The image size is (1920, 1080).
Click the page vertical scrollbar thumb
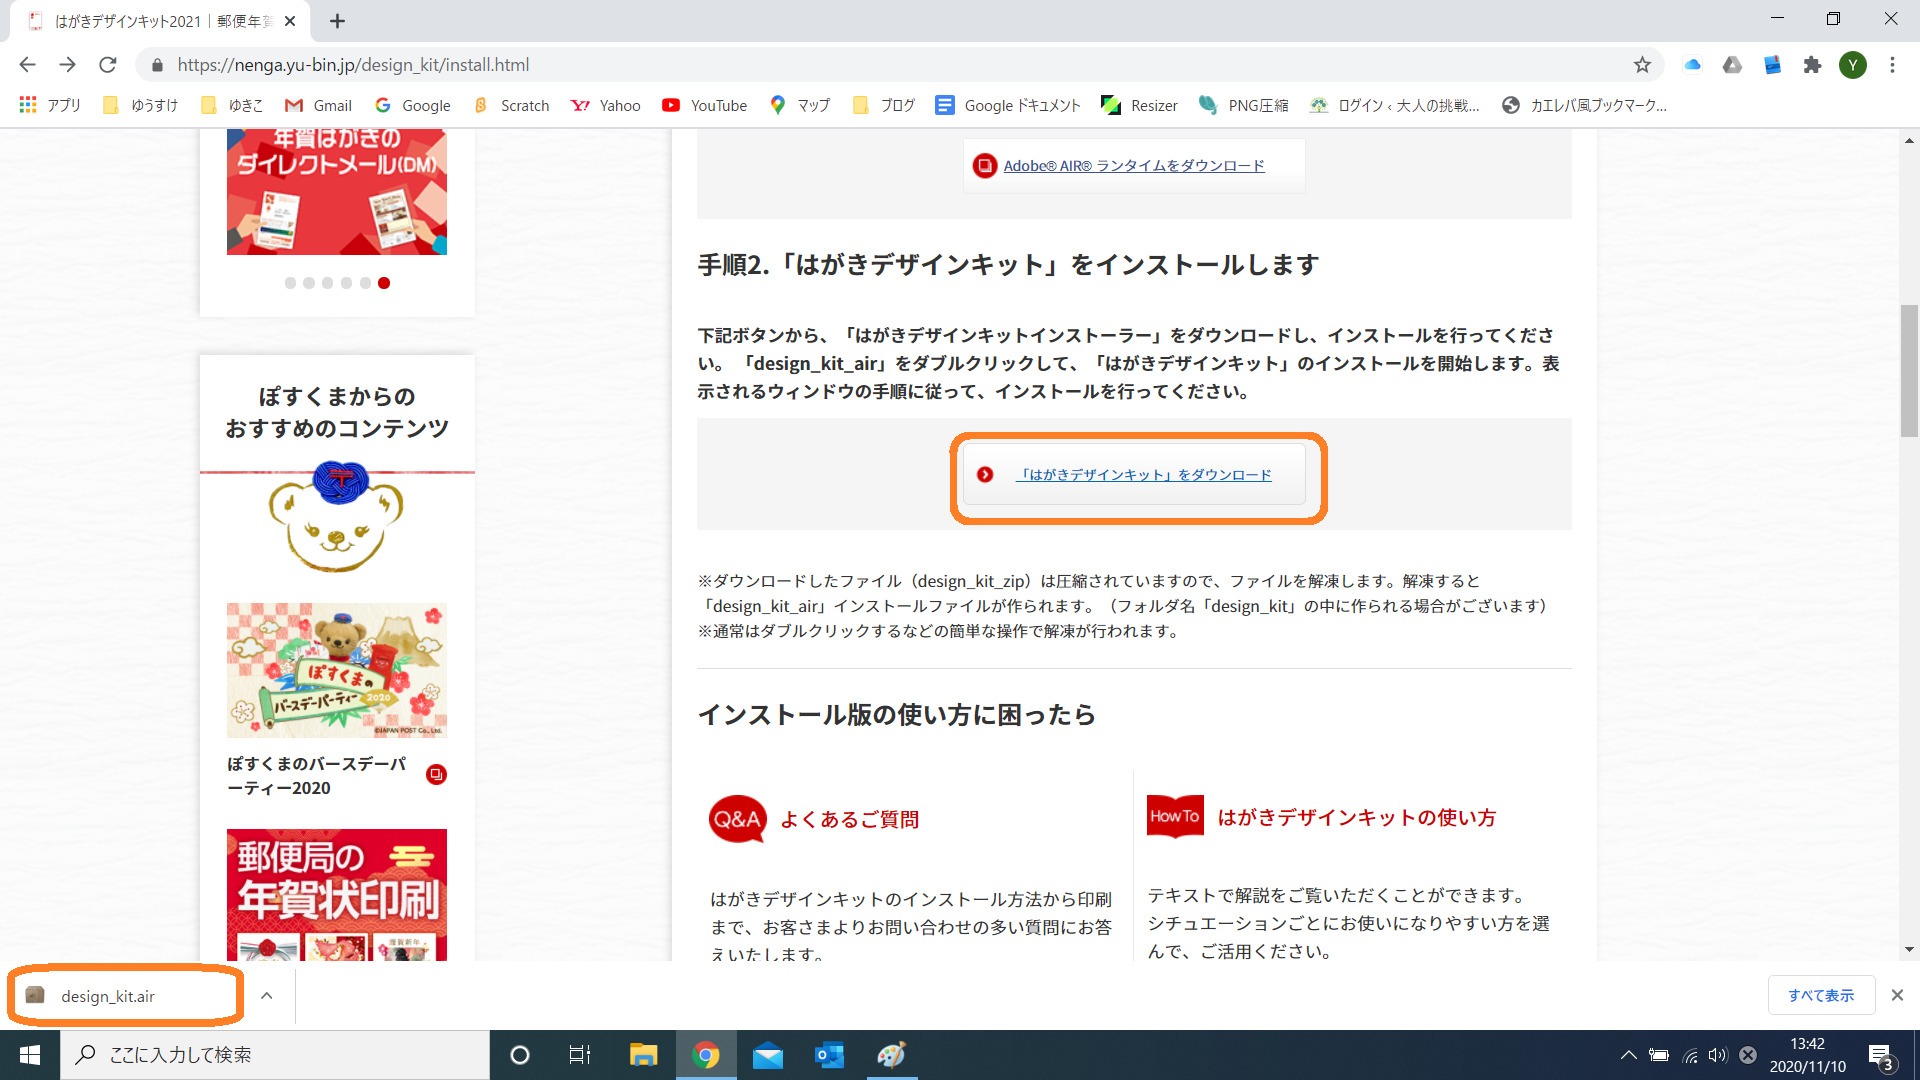[x=1909, y=371]
